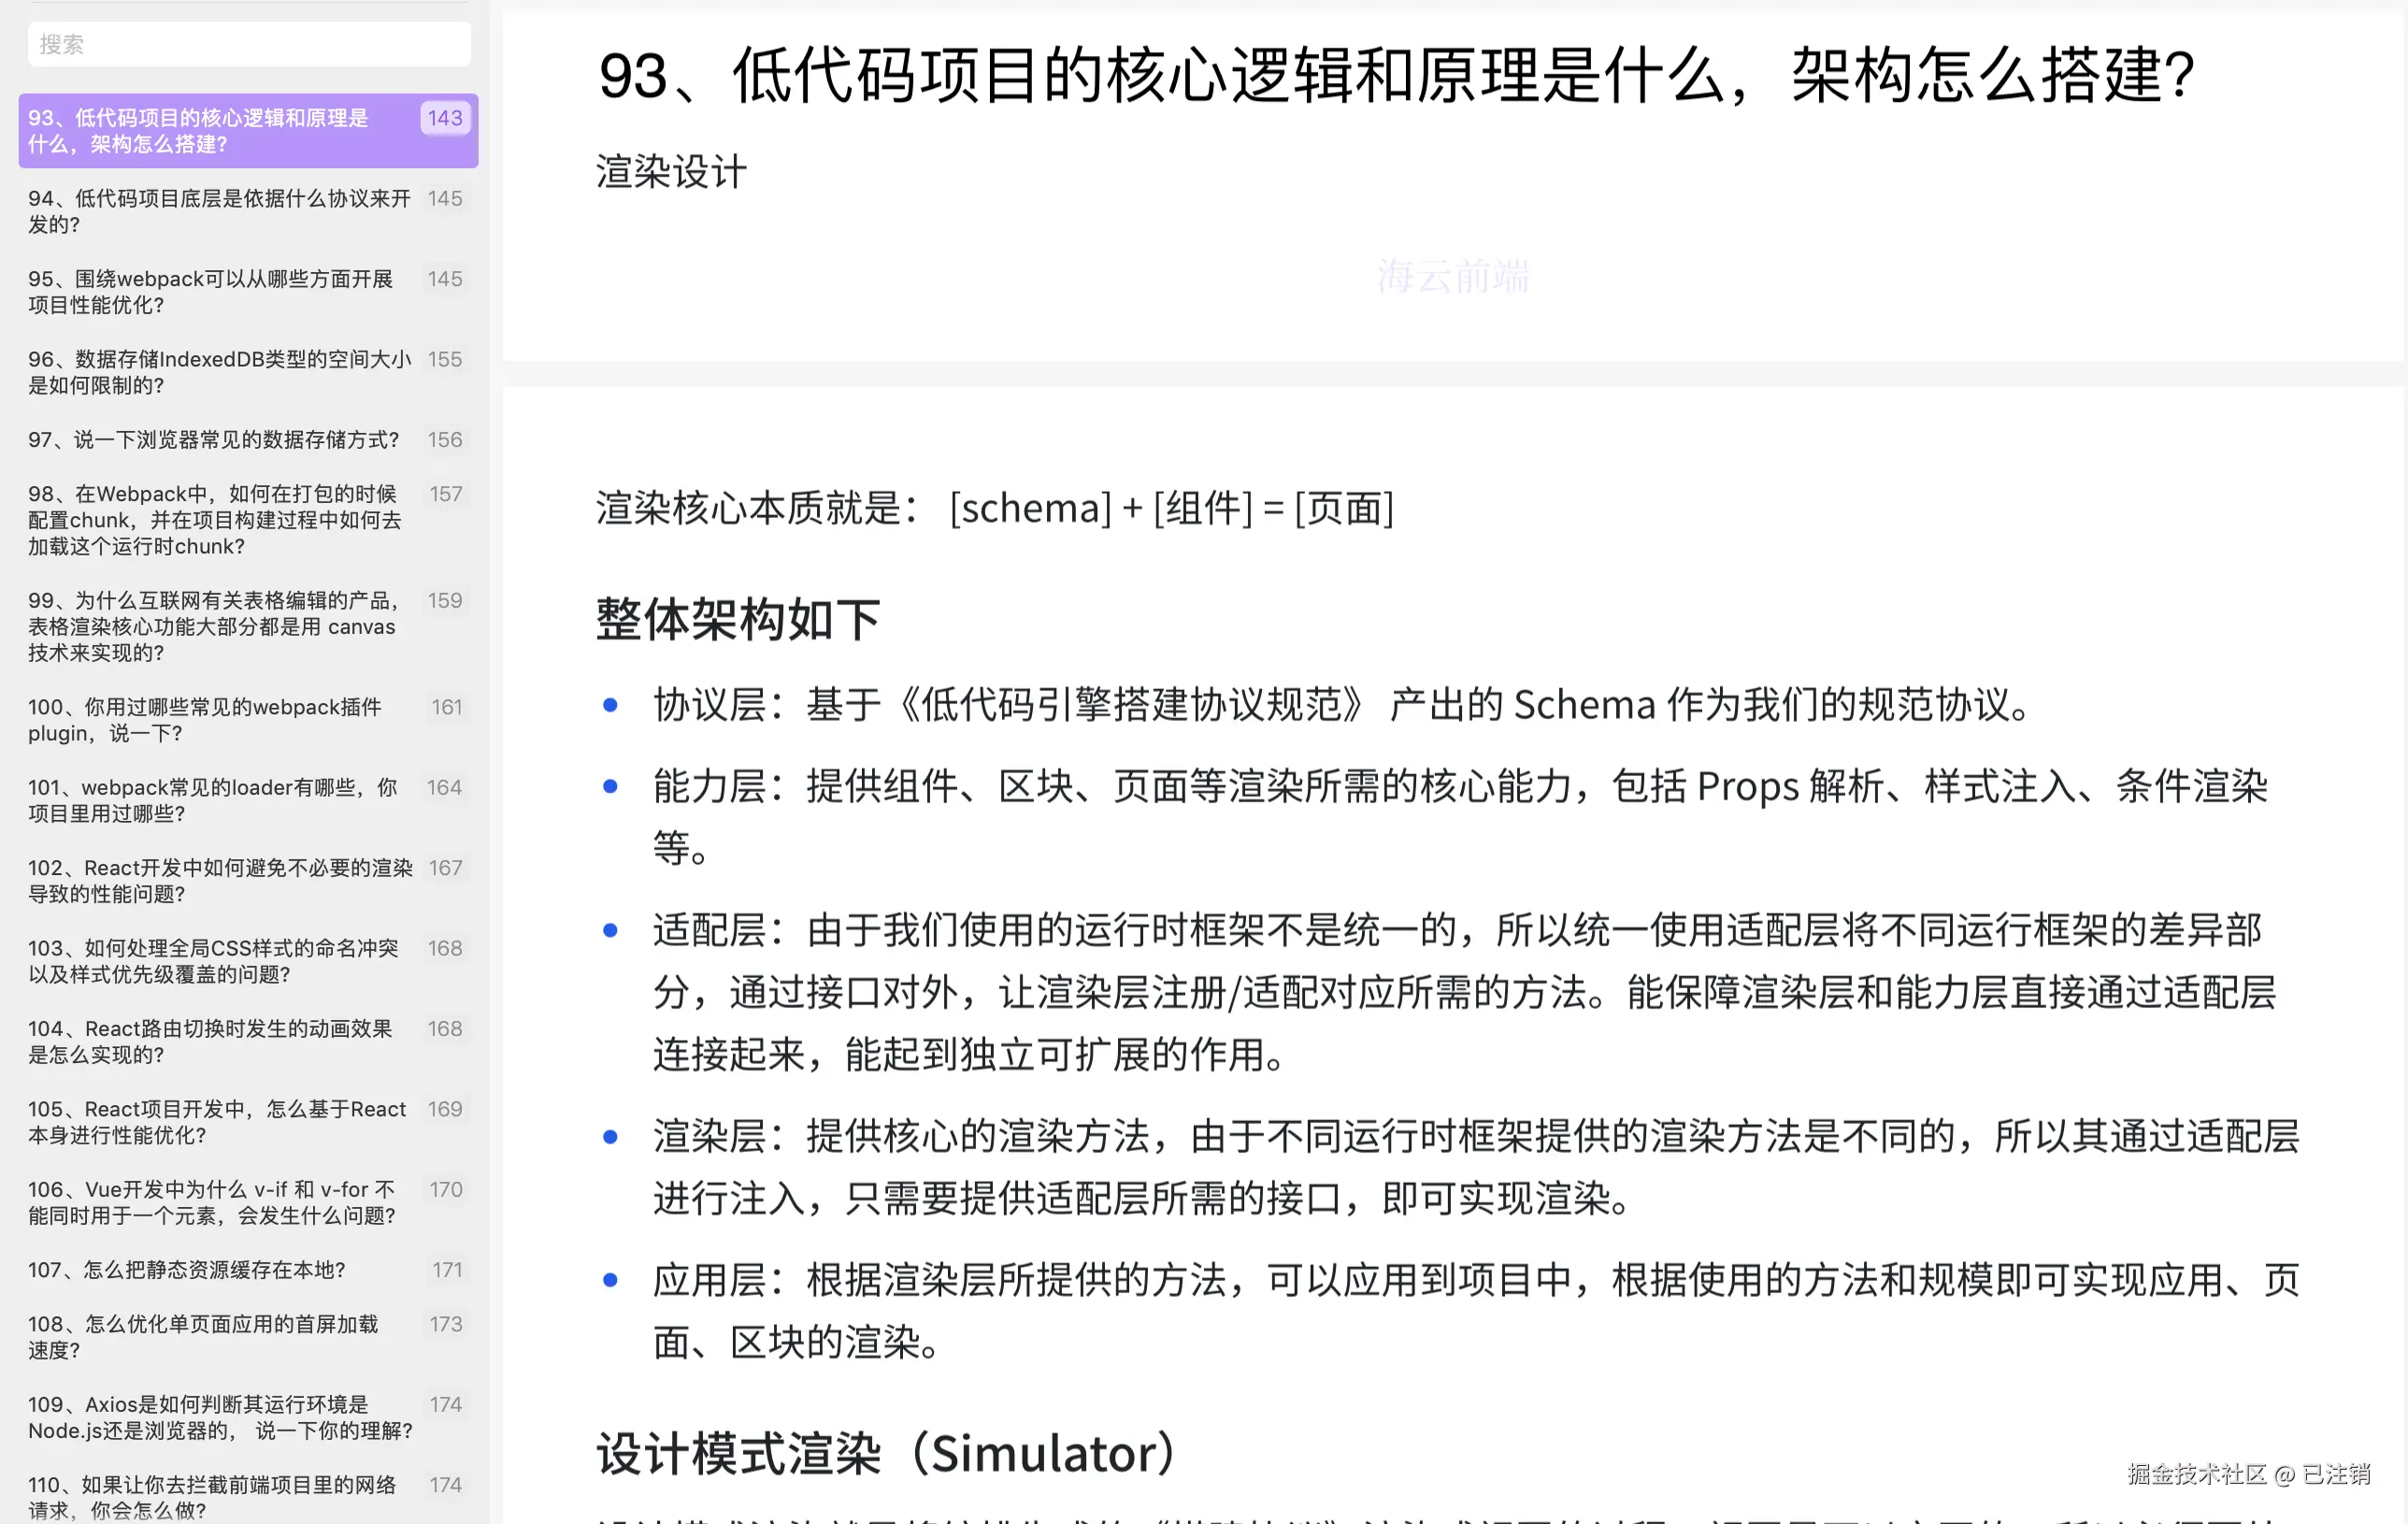Image resolution: width=2408 pixels, height=1524 pixels.
Task: Go to entry 96 IndexedDB空间大小
Action: pos(219,372)
